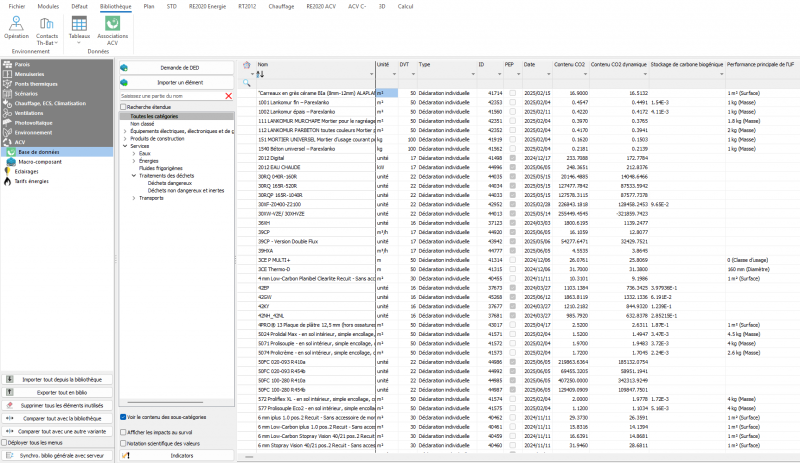800x463 pixels.
Task: Toggle Notation scientifique des valeurs checkbox
Action: tap(123, 444)
